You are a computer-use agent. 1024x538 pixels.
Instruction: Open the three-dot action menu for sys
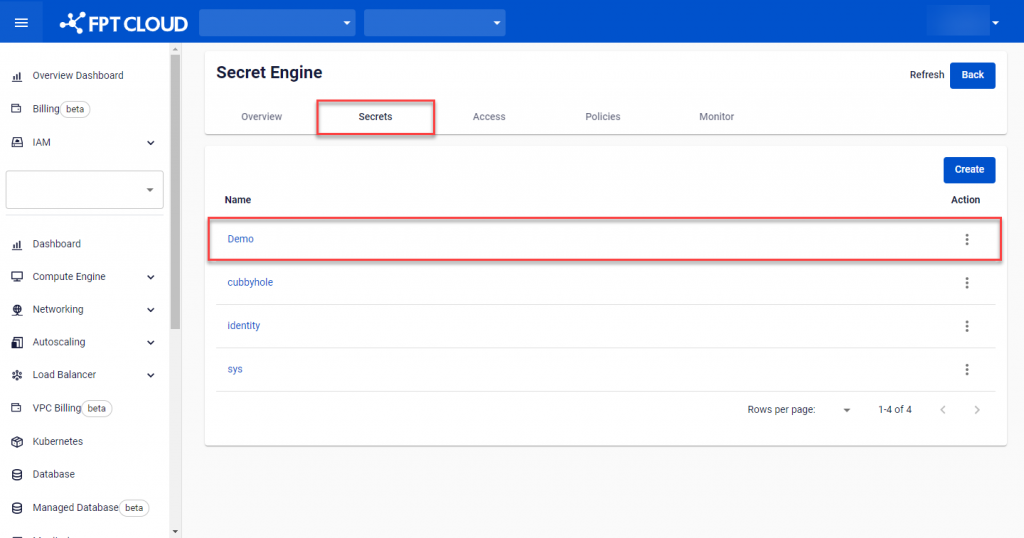point(966,370)
